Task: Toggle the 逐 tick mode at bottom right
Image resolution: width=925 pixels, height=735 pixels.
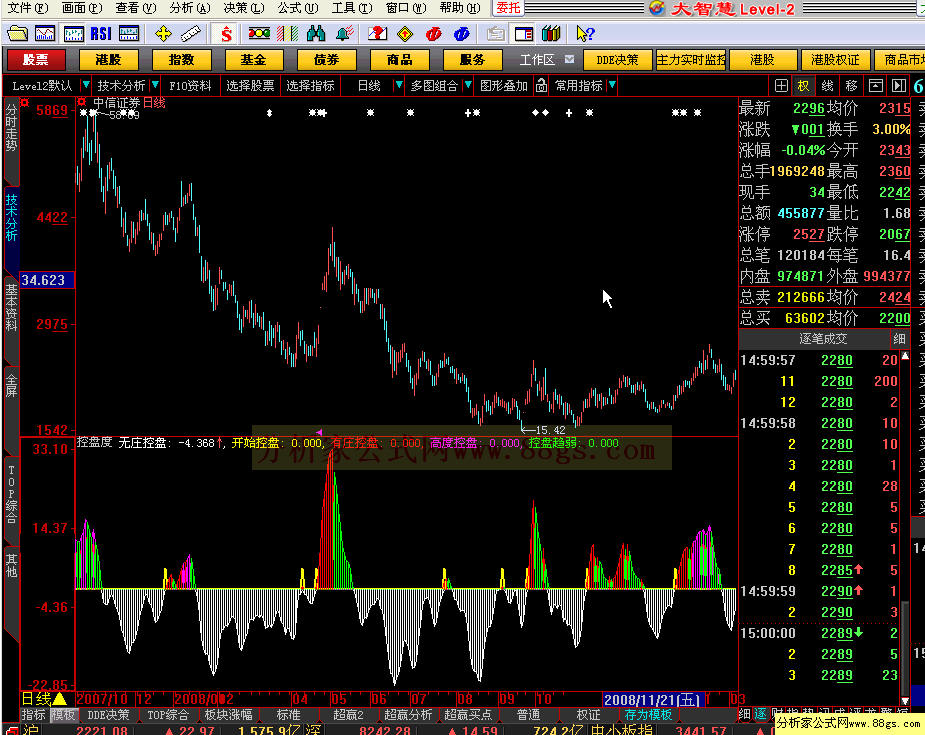Action: pos(761,714)
